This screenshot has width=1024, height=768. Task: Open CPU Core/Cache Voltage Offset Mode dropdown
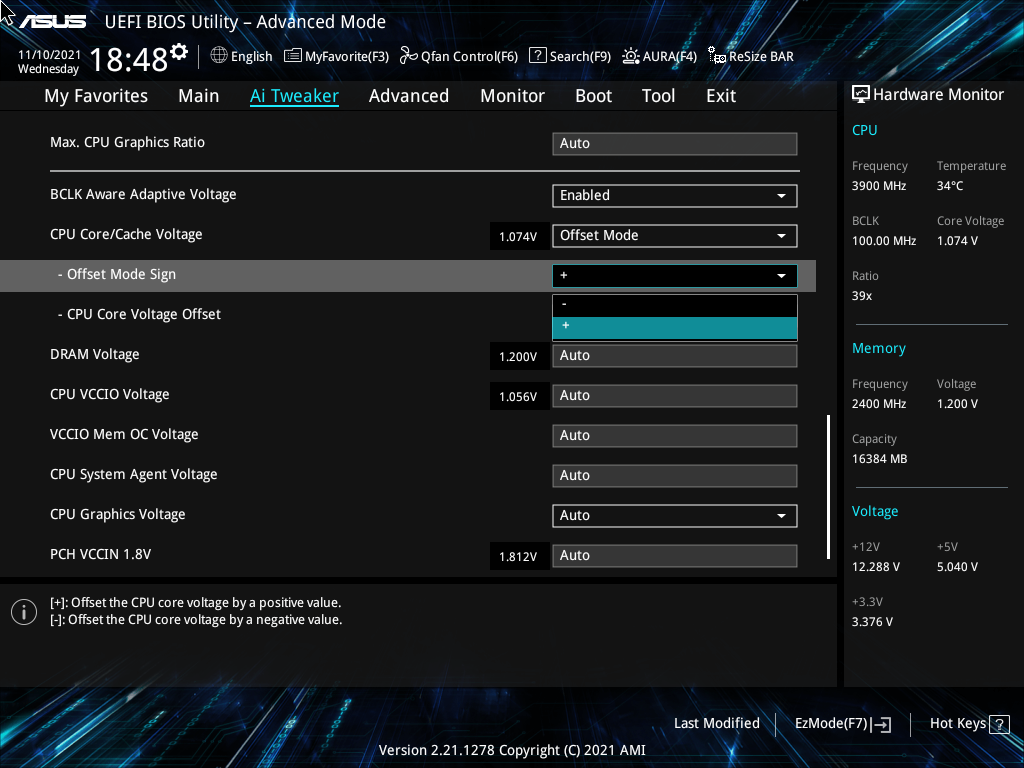click(675, 236)
